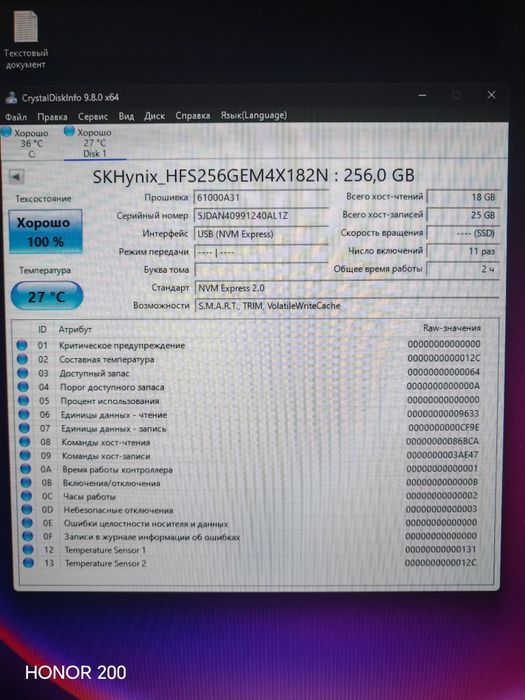
Task: Click the Всего хост-записей value 25 GB
Action: click(x=463, y=215)
